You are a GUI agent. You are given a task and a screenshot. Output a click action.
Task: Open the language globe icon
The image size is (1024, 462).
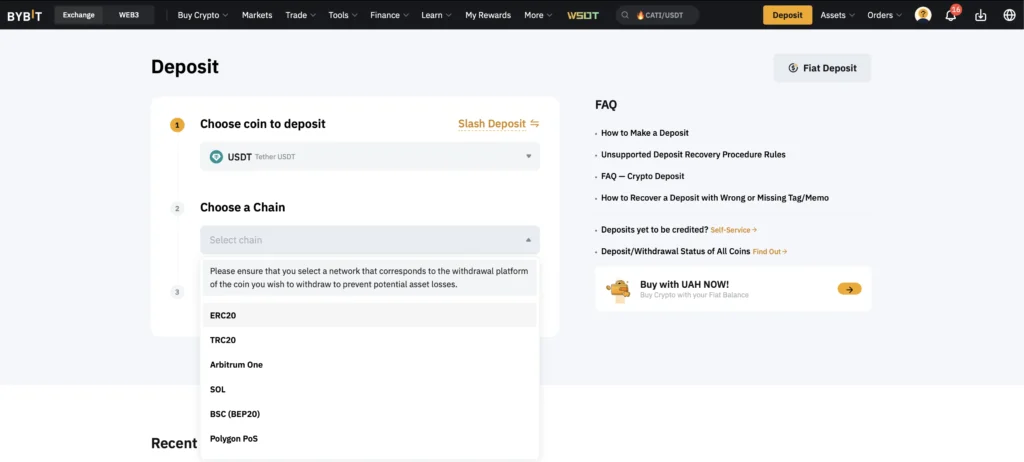pos(1009,15)
